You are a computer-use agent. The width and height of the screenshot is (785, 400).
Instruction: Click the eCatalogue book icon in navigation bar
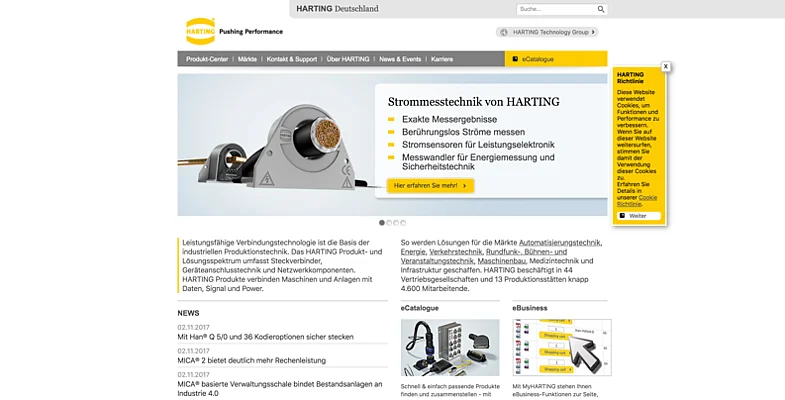point(515,59)
